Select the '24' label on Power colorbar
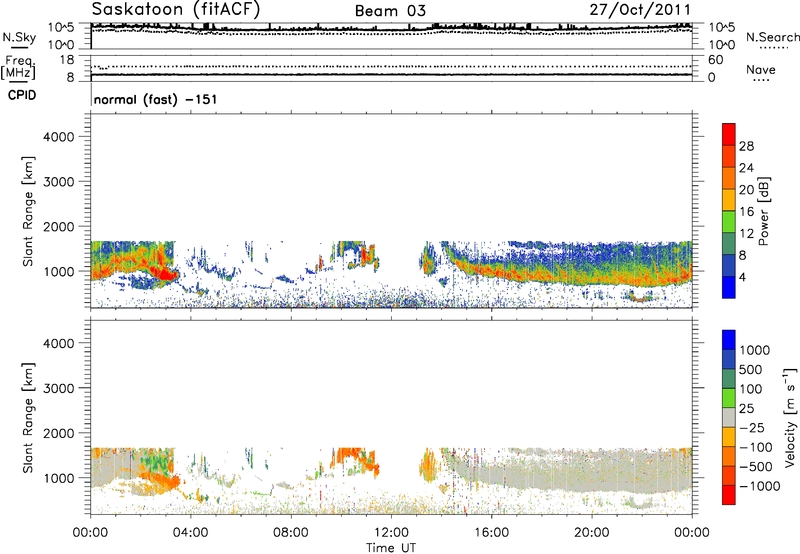The image size is (800, 554). pos(746,168)
